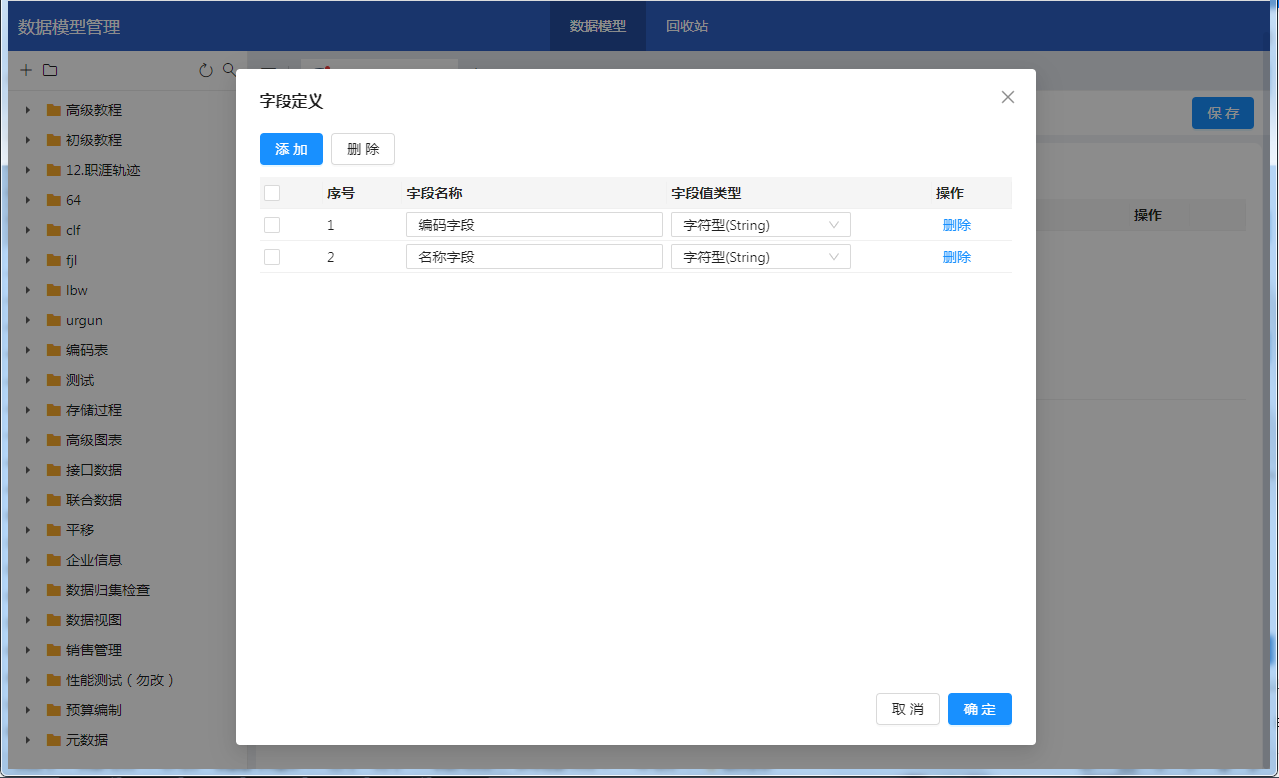Click the blue 添加 button
This screenshot has height=778, width=1279.
click(291, 149)
